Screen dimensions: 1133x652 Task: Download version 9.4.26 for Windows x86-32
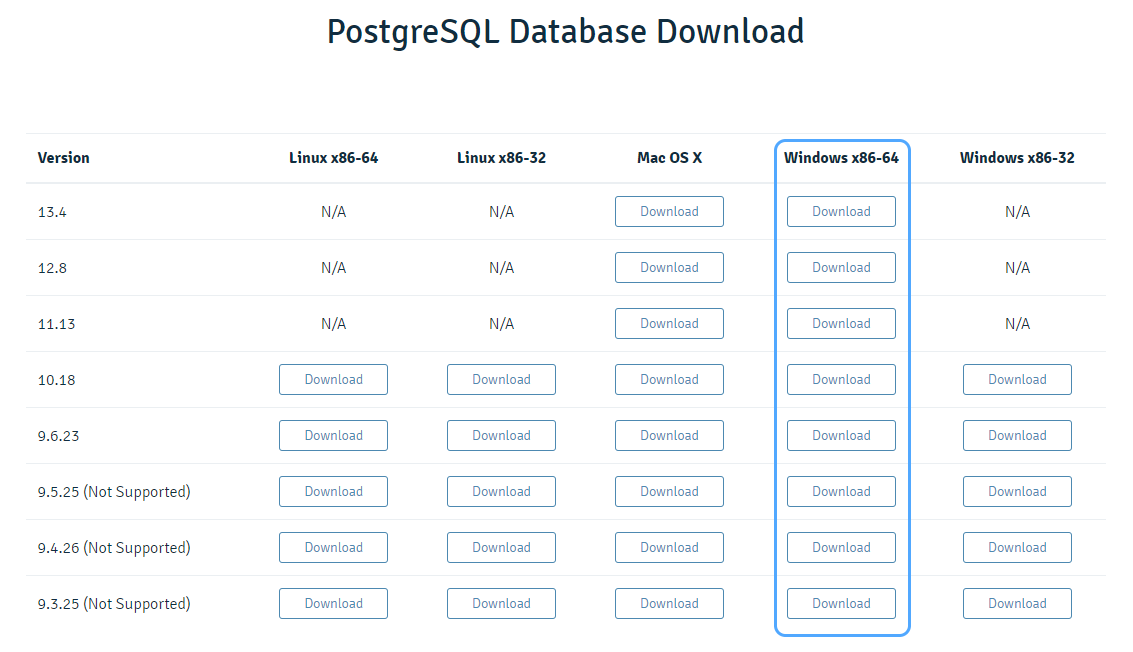click(x=1017, y=547)
